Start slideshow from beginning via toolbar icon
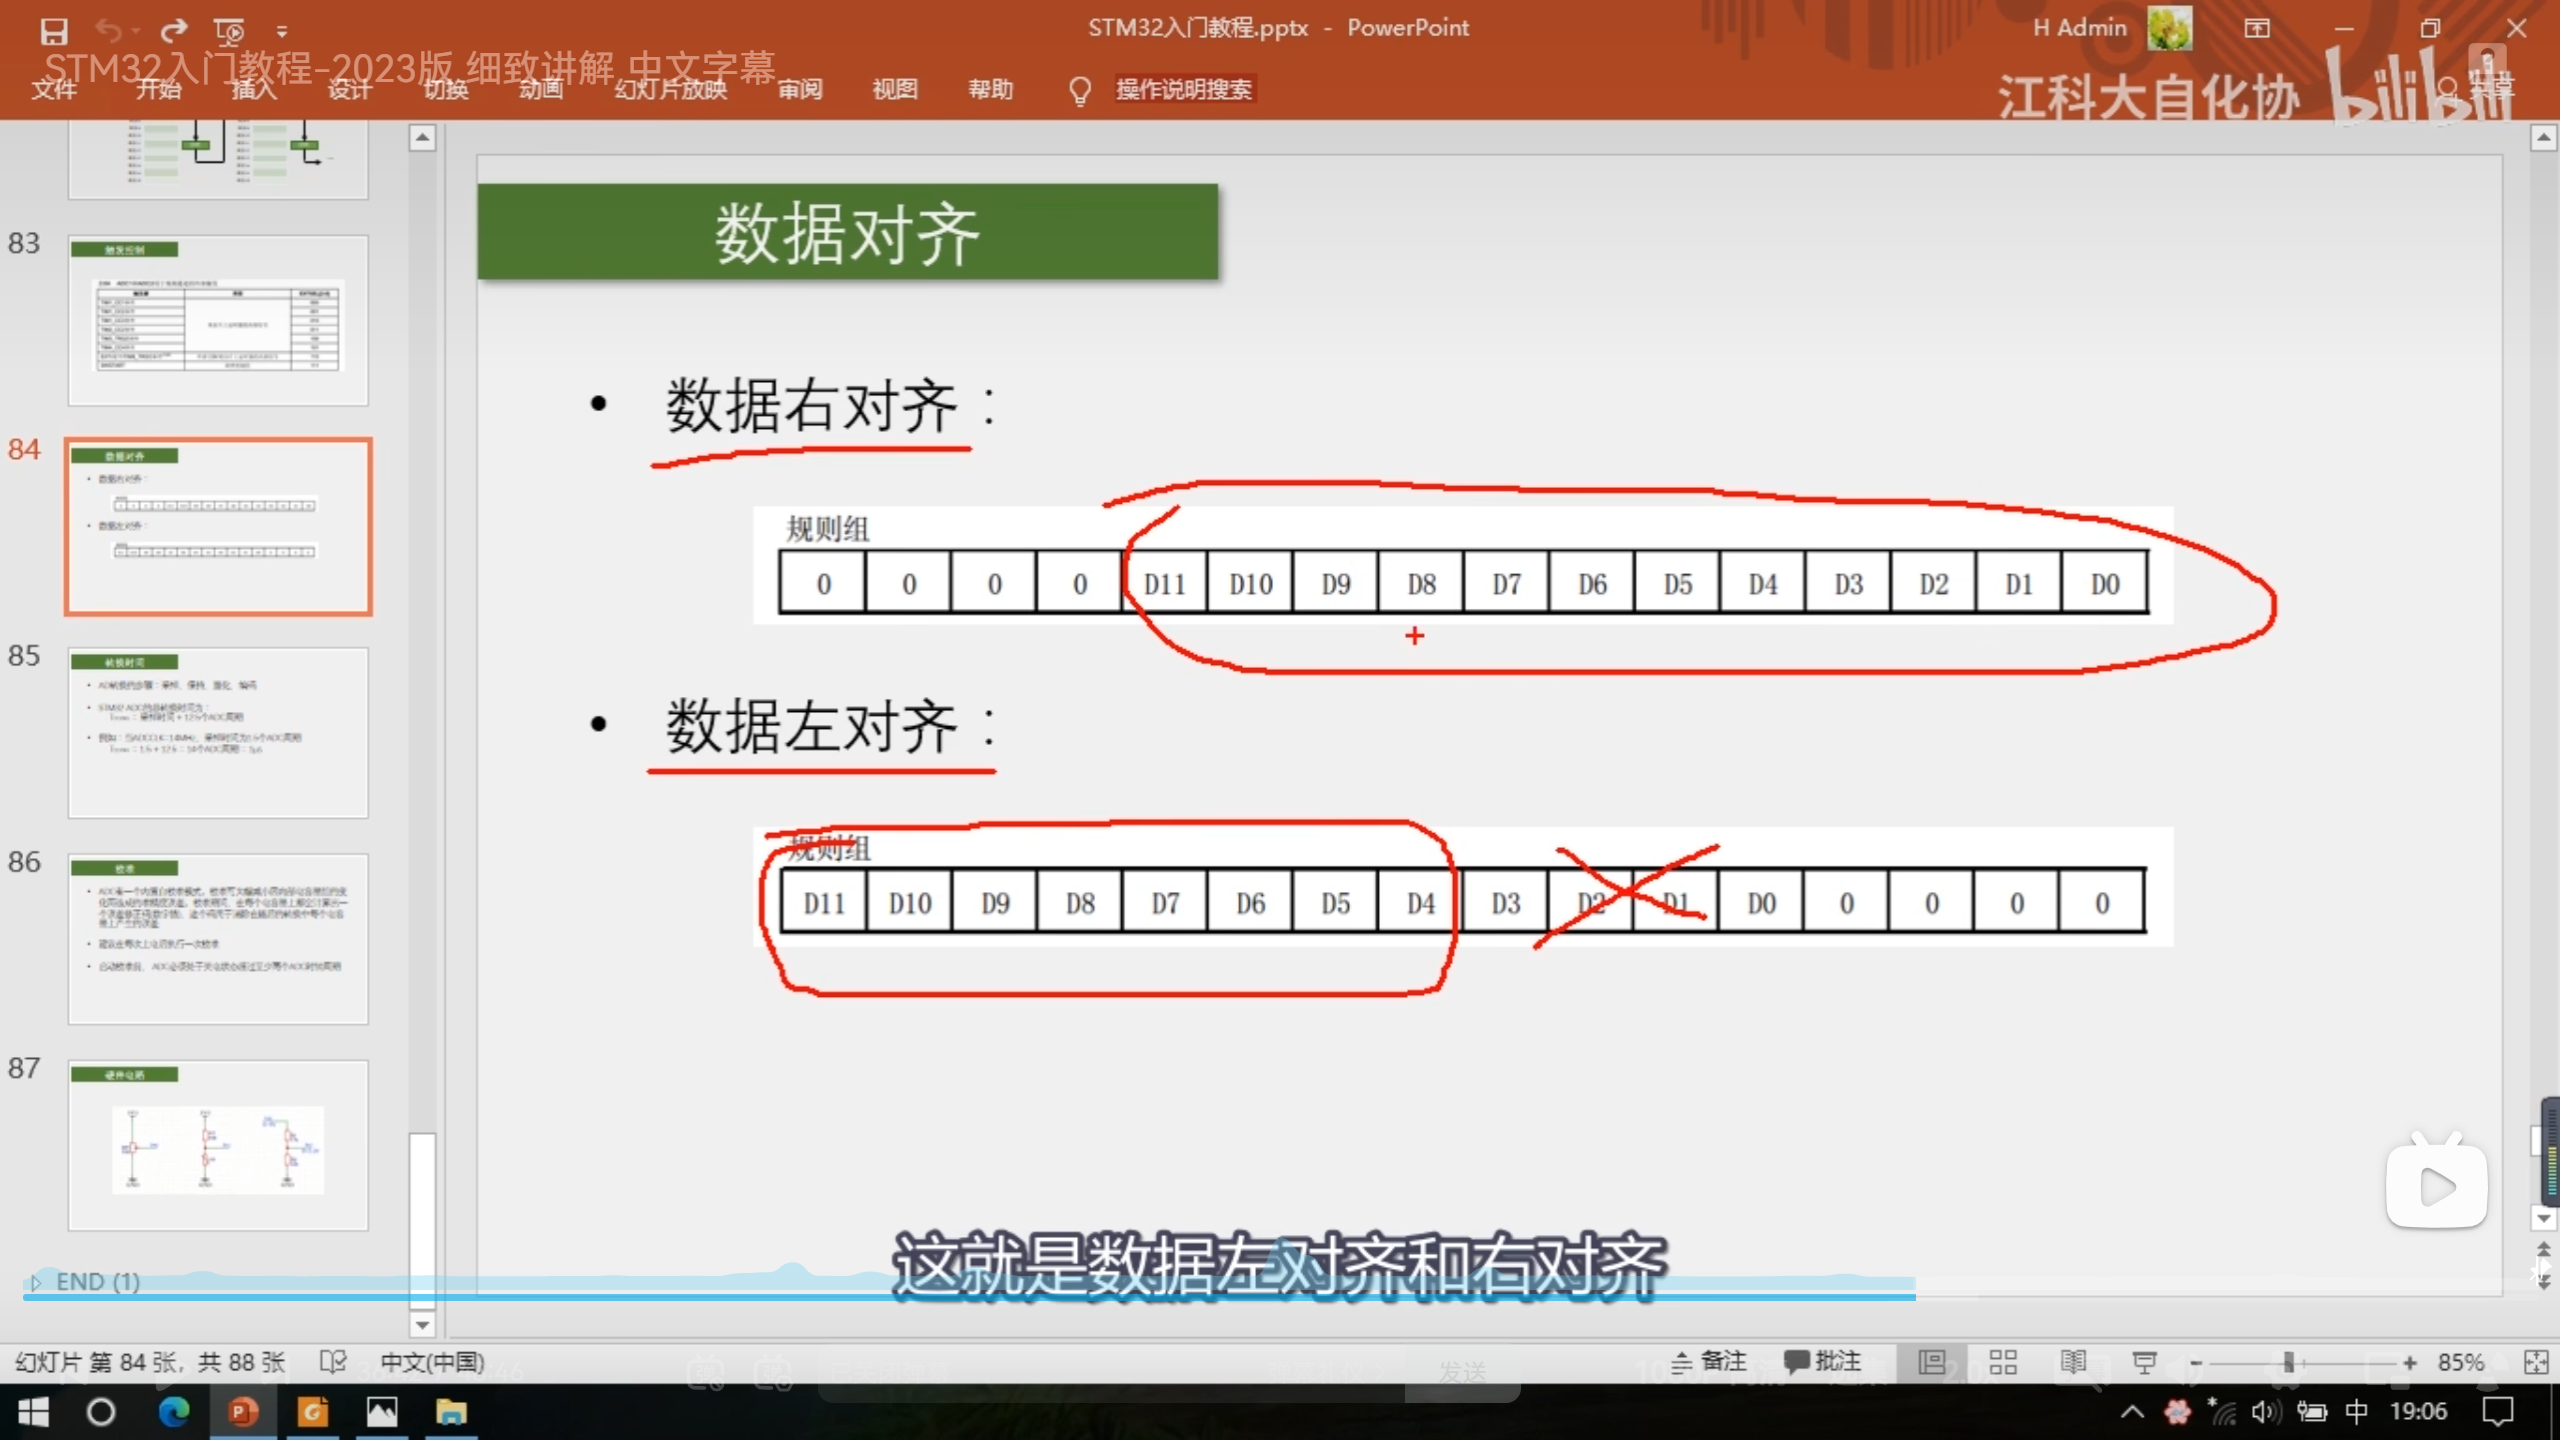Image resolution: width=2560 pixels, height=1440 pixels. point(229,31)
